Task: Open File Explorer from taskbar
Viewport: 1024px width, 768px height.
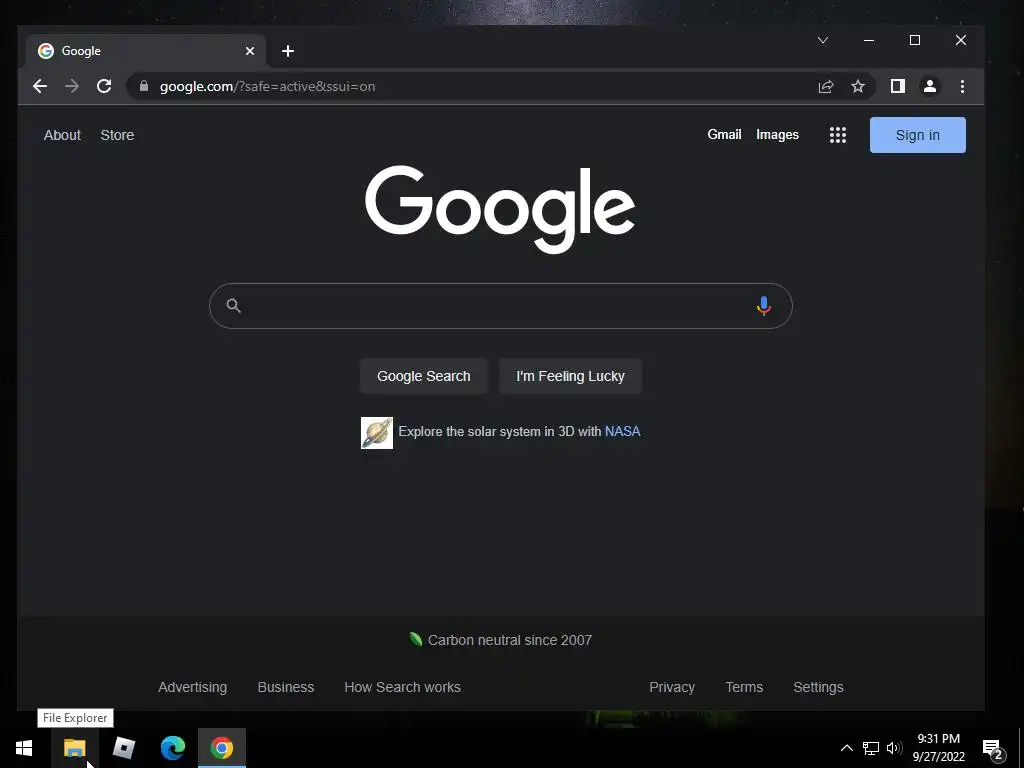Action: [74, 748]
